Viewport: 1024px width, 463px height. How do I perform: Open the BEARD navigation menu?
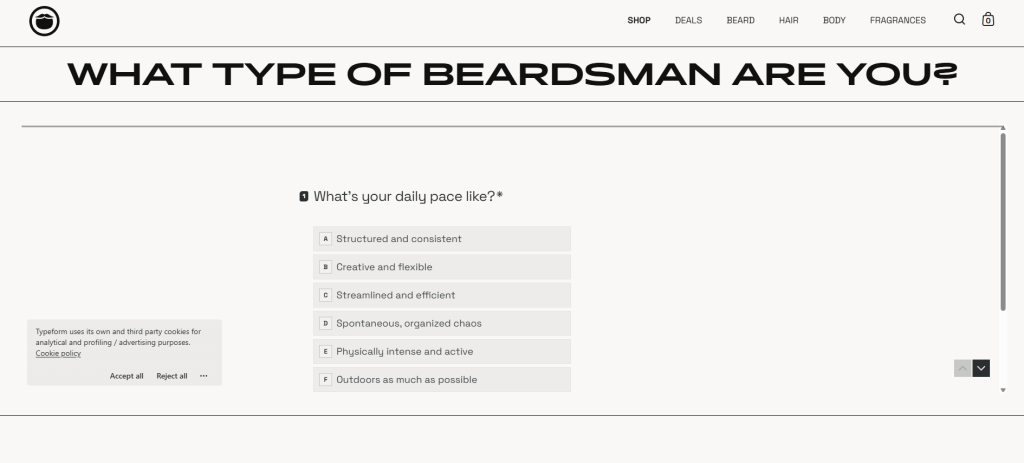point(741,20)
